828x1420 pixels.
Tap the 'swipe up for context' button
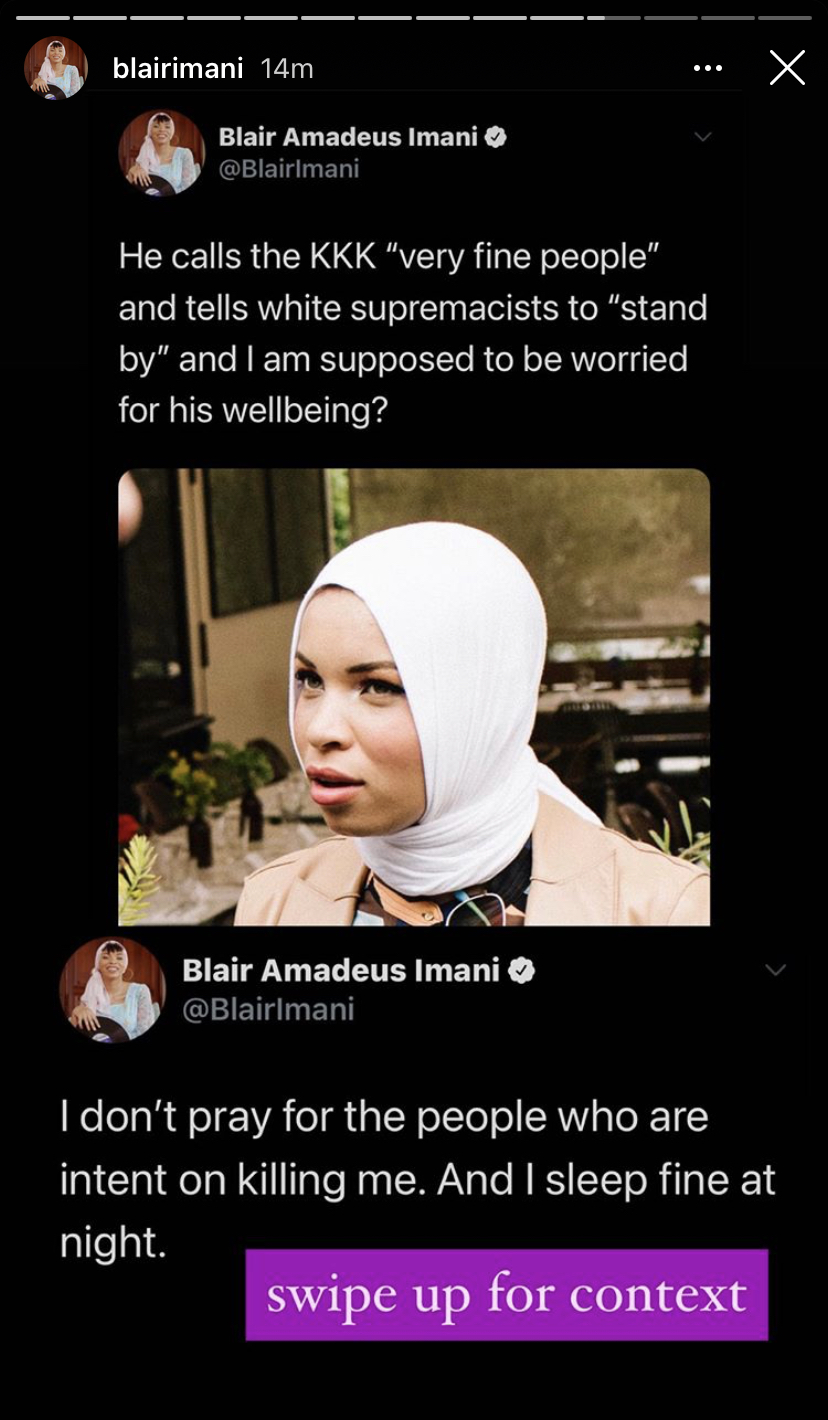coord(507,1295)
